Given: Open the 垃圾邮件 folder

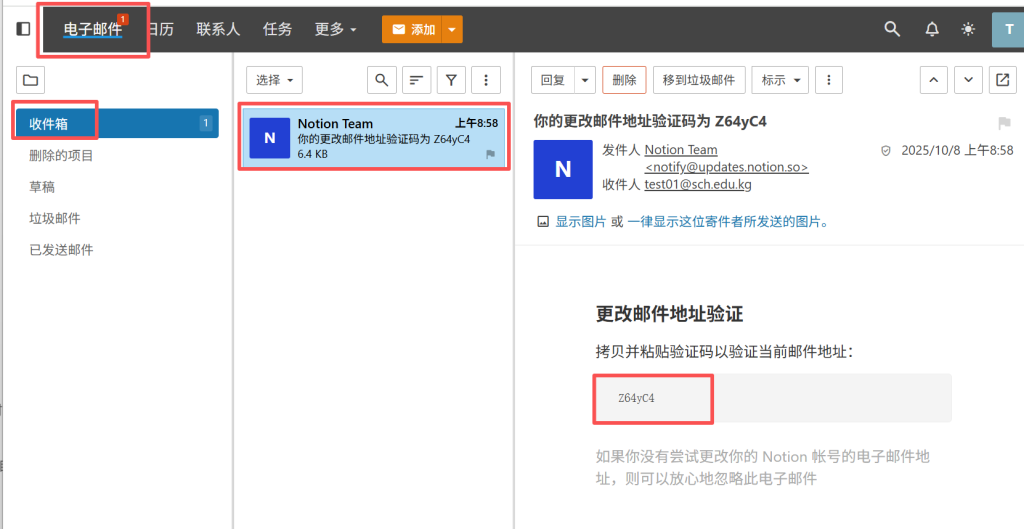Looking at the screenshot, I should click(54, 218).
